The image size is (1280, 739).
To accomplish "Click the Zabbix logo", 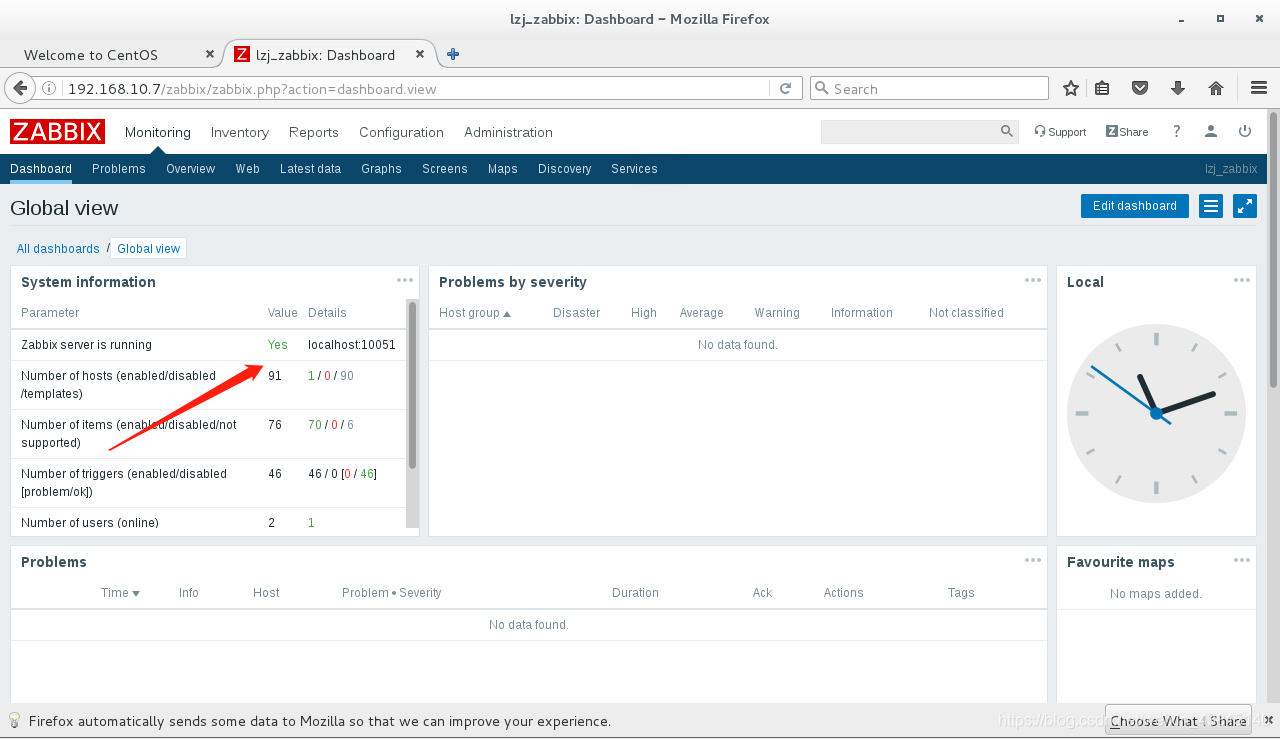I will (x=57, y=131).
